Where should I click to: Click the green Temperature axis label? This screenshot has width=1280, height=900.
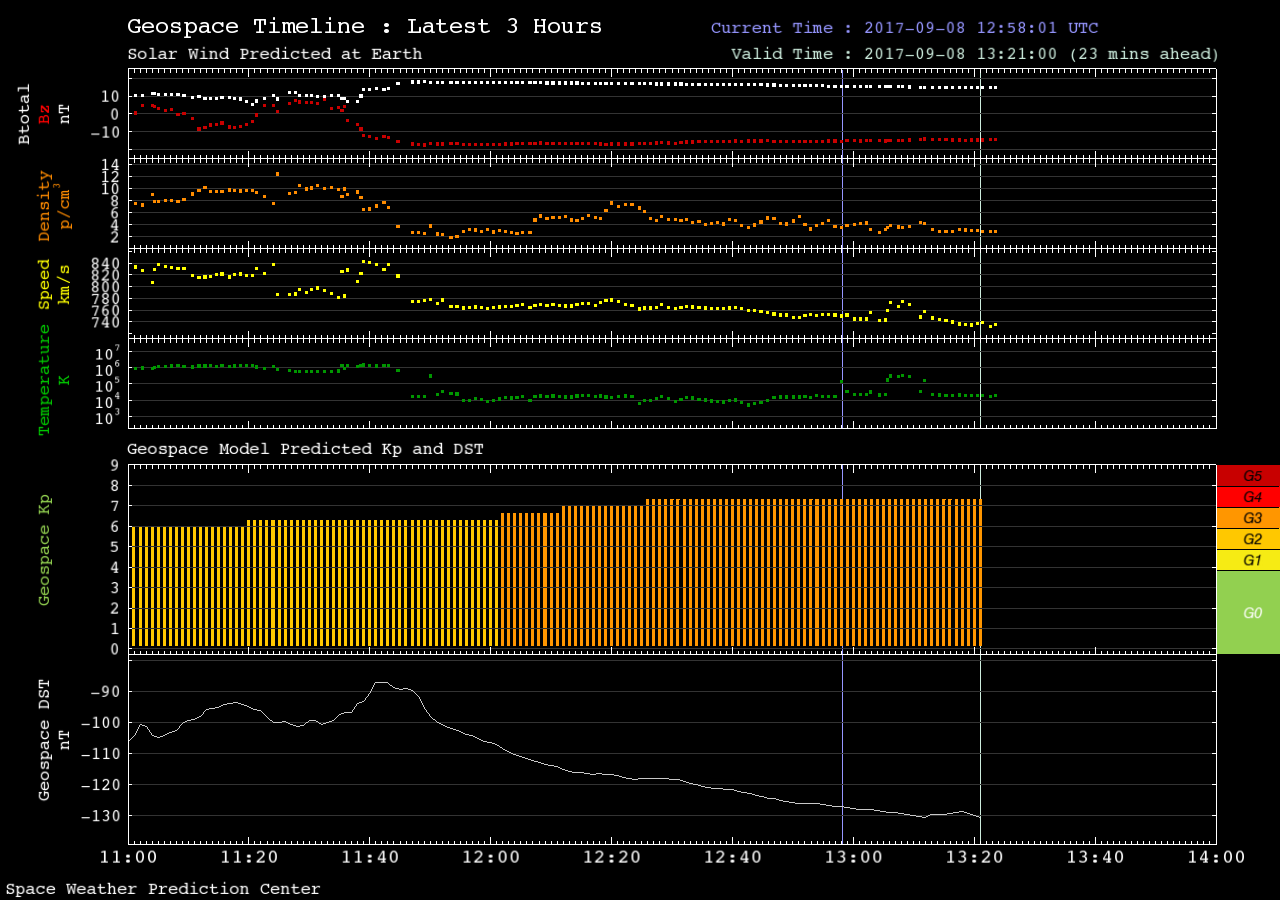44,385
